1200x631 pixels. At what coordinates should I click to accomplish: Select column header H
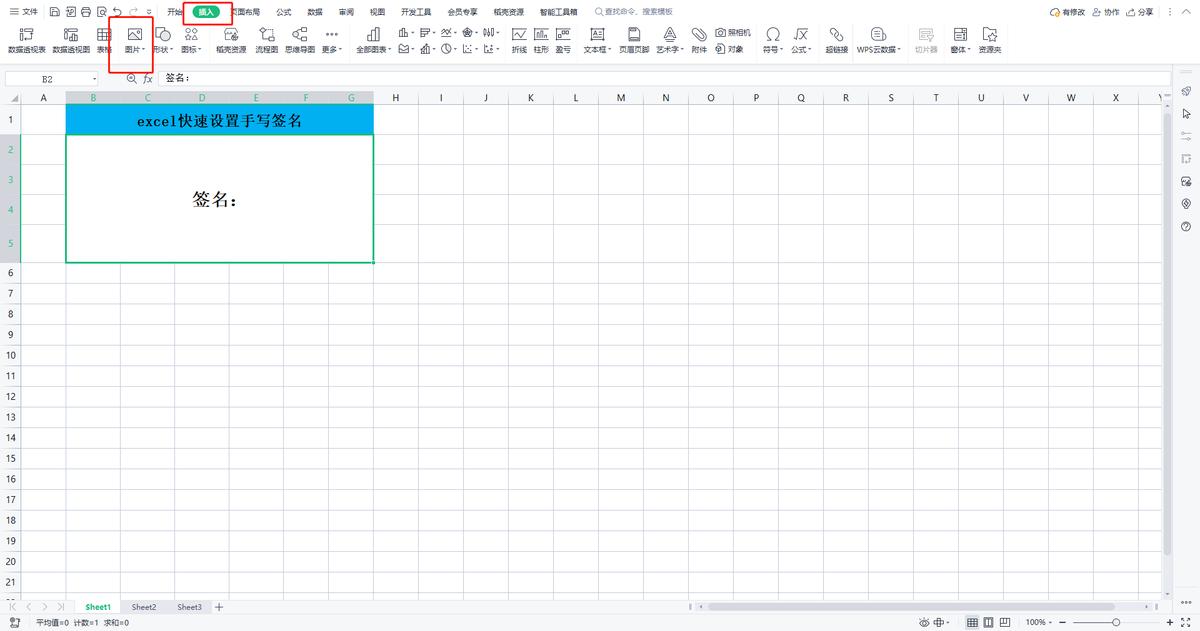pyautogui.click(x=396, y=97)
